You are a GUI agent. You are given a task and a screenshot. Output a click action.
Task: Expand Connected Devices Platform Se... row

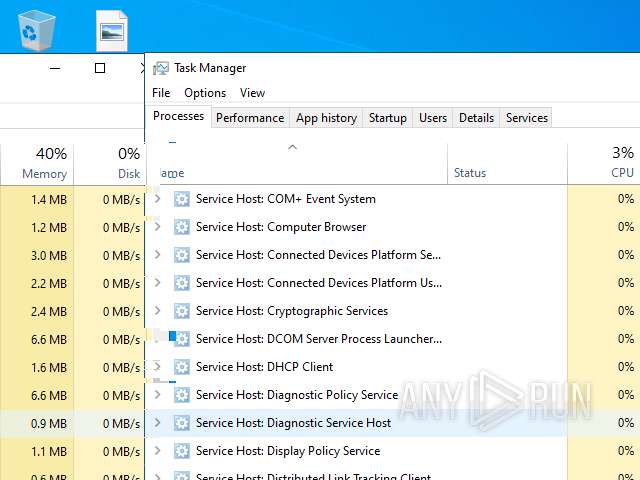pyautogui.click(x=158, y=255)
